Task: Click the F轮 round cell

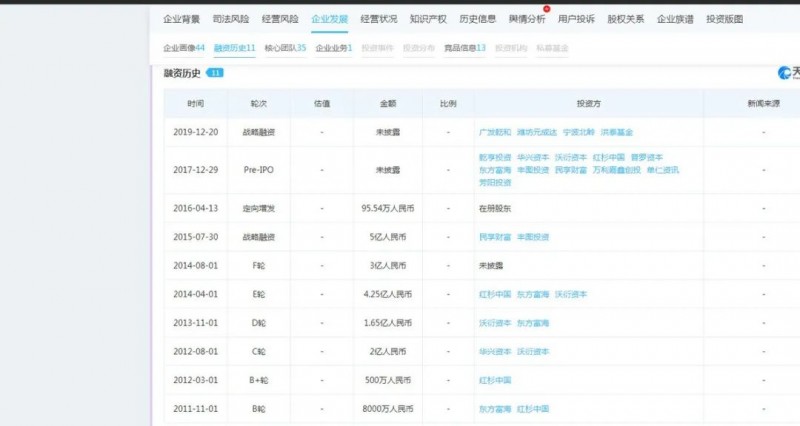Action: pos(259,266)
